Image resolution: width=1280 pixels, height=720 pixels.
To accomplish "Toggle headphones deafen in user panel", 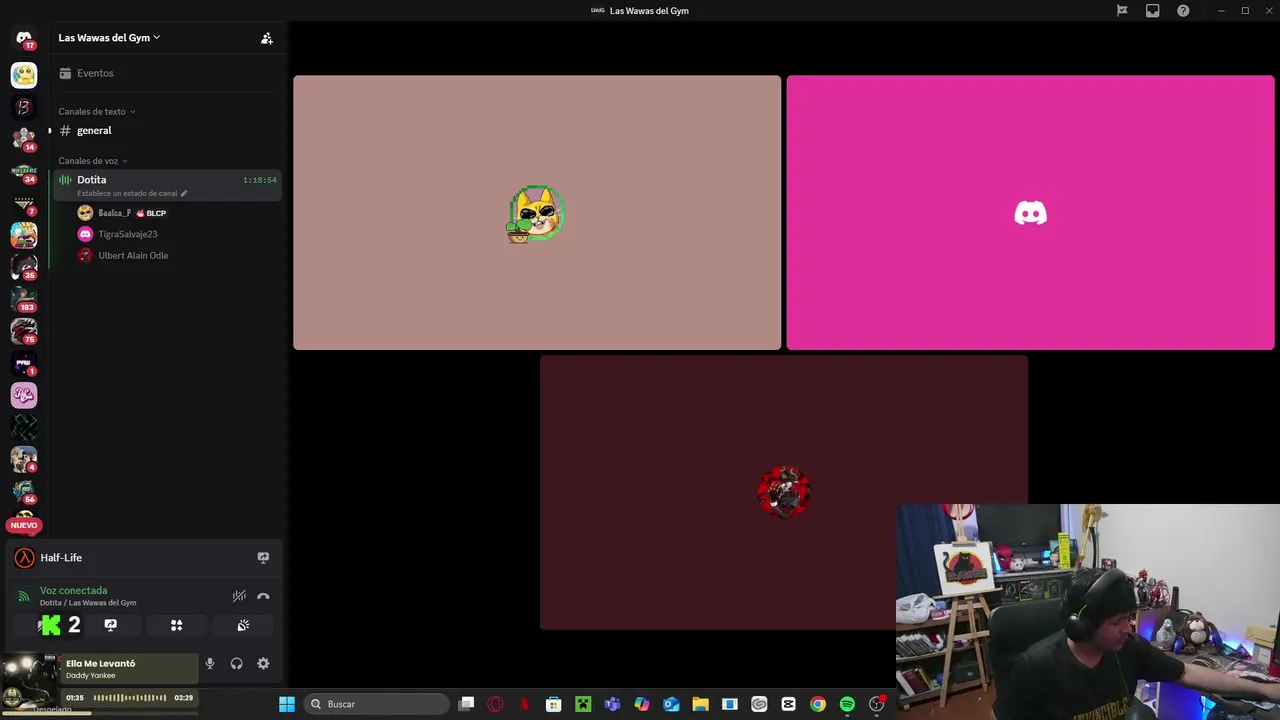I will pyautogui.click(x=236, y=663).
